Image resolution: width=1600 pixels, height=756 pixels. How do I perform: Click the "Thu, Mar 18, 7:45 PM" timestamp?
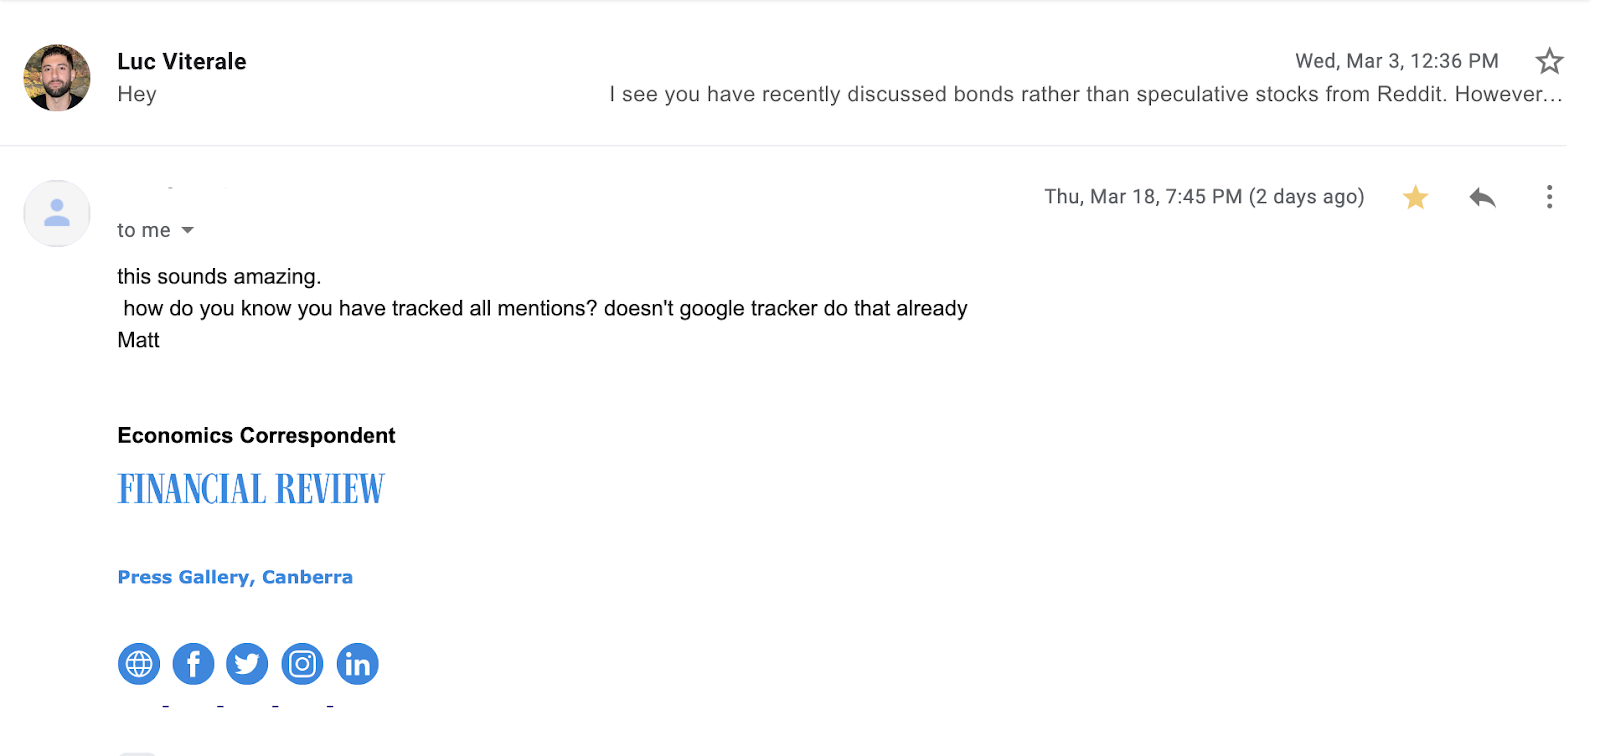(x=1203, y=197)
